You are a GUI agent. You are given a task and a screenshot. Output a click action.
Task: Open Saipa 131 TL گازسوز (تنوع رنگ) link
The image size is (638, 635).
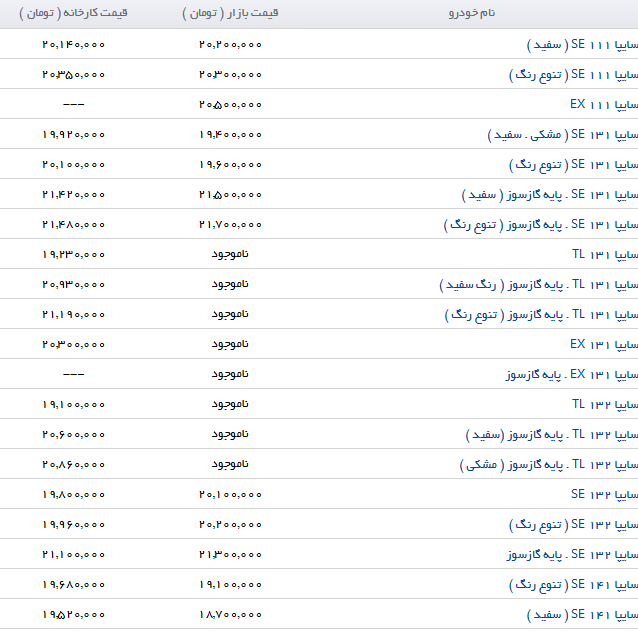coord(541,314)
